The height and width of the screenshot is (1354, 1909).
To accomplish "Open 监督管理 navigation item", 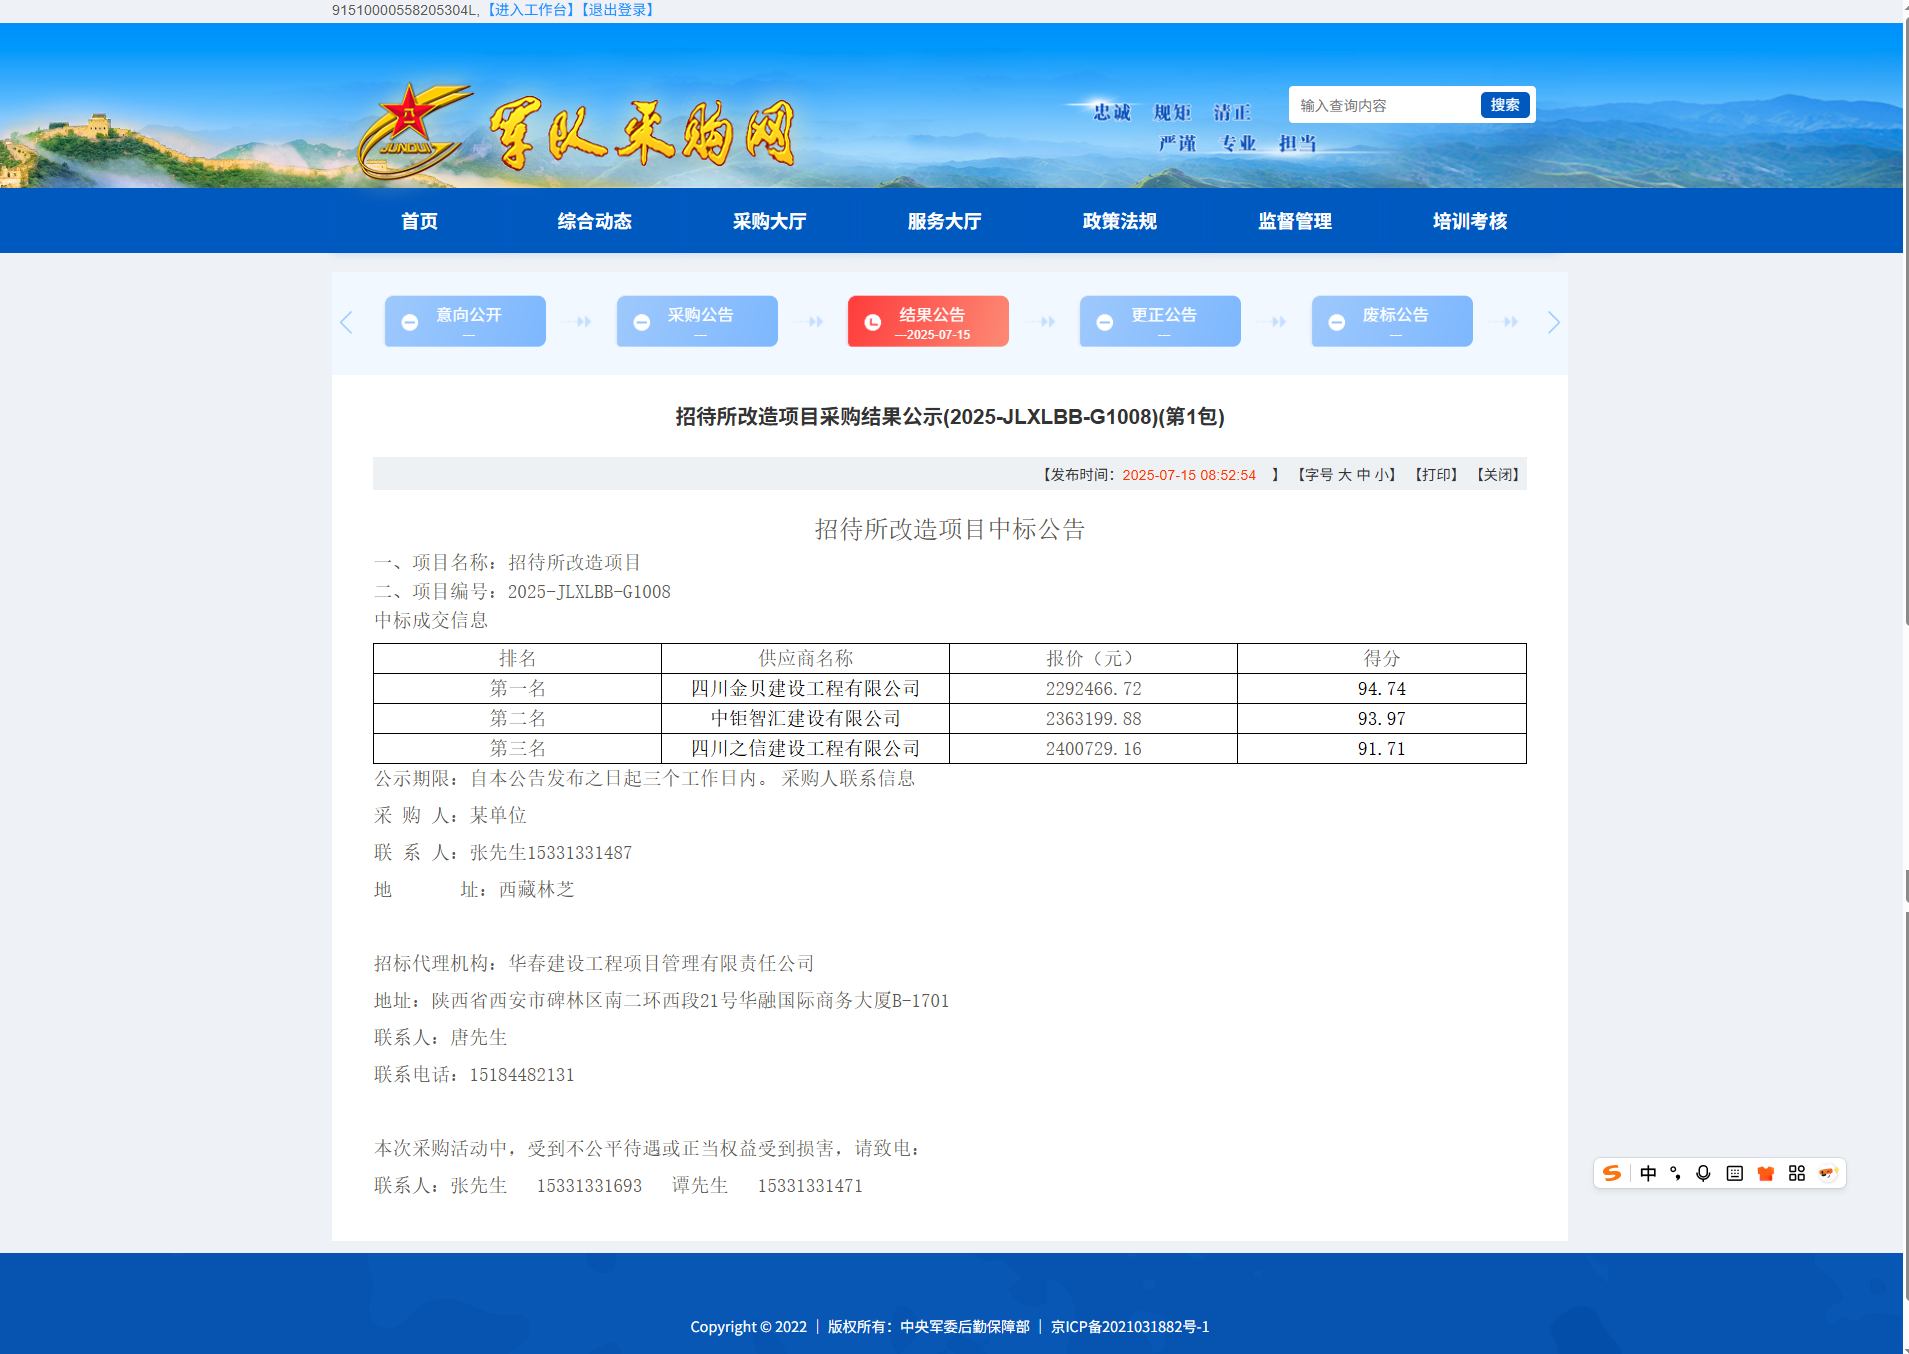I will coord(1294,221).
